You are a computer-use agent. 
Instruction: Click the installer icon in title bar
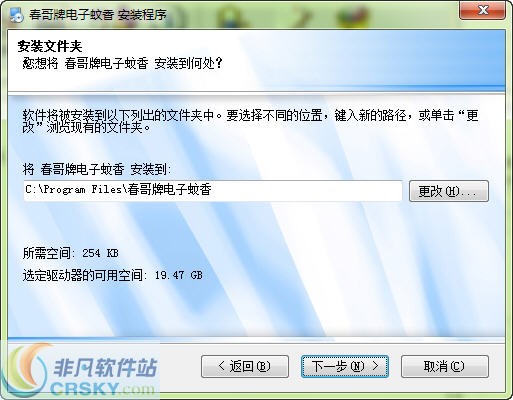coord(16,14)
